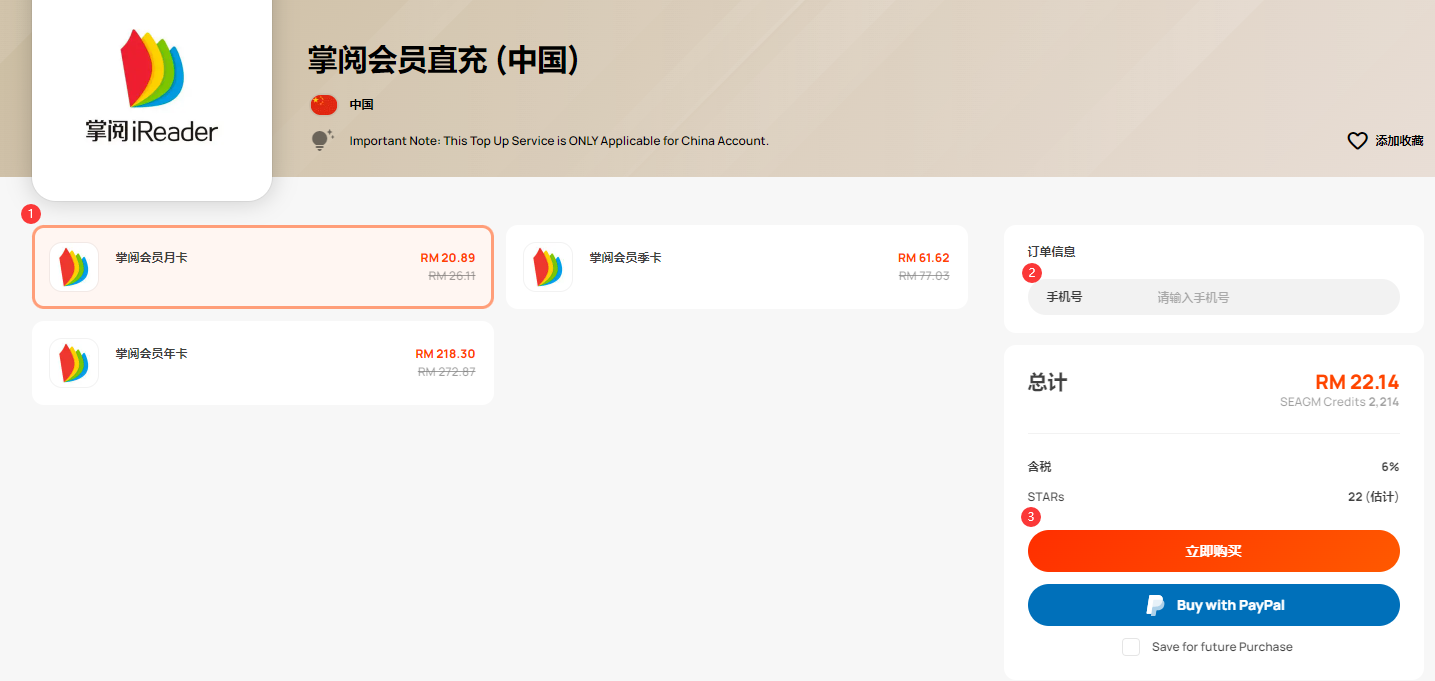Click the heart icon for 添加收藏
Screen dimensions: 1435x681
click(x=1357, y=141)
